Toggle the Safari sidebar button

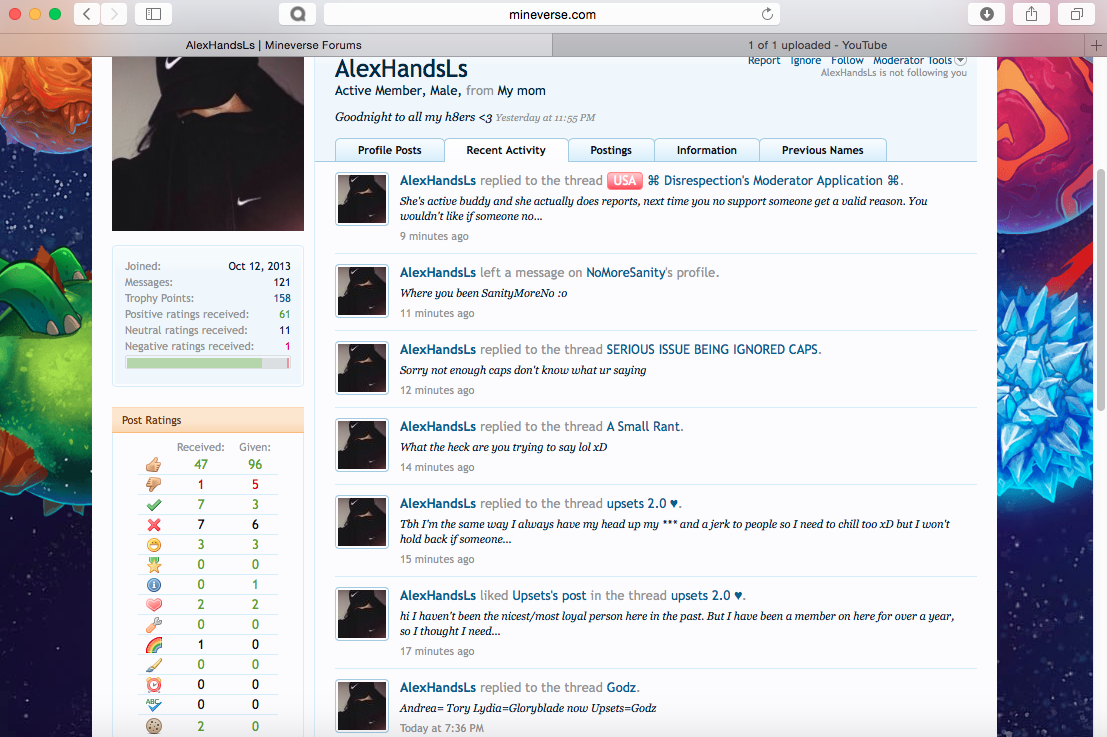153,14
